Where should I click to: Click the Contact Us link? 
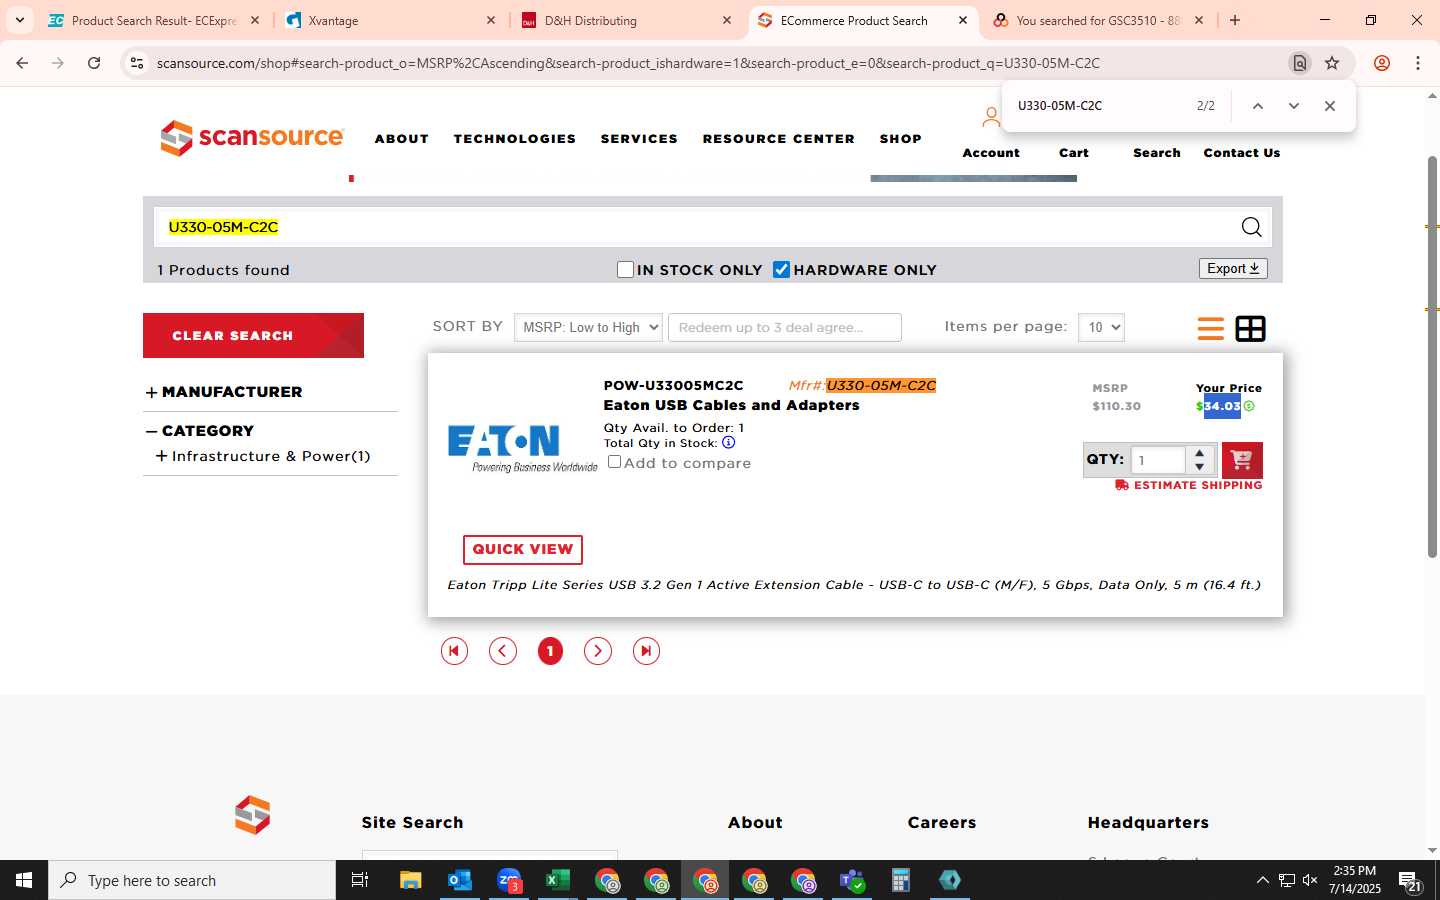click(x=1242, y=153)
